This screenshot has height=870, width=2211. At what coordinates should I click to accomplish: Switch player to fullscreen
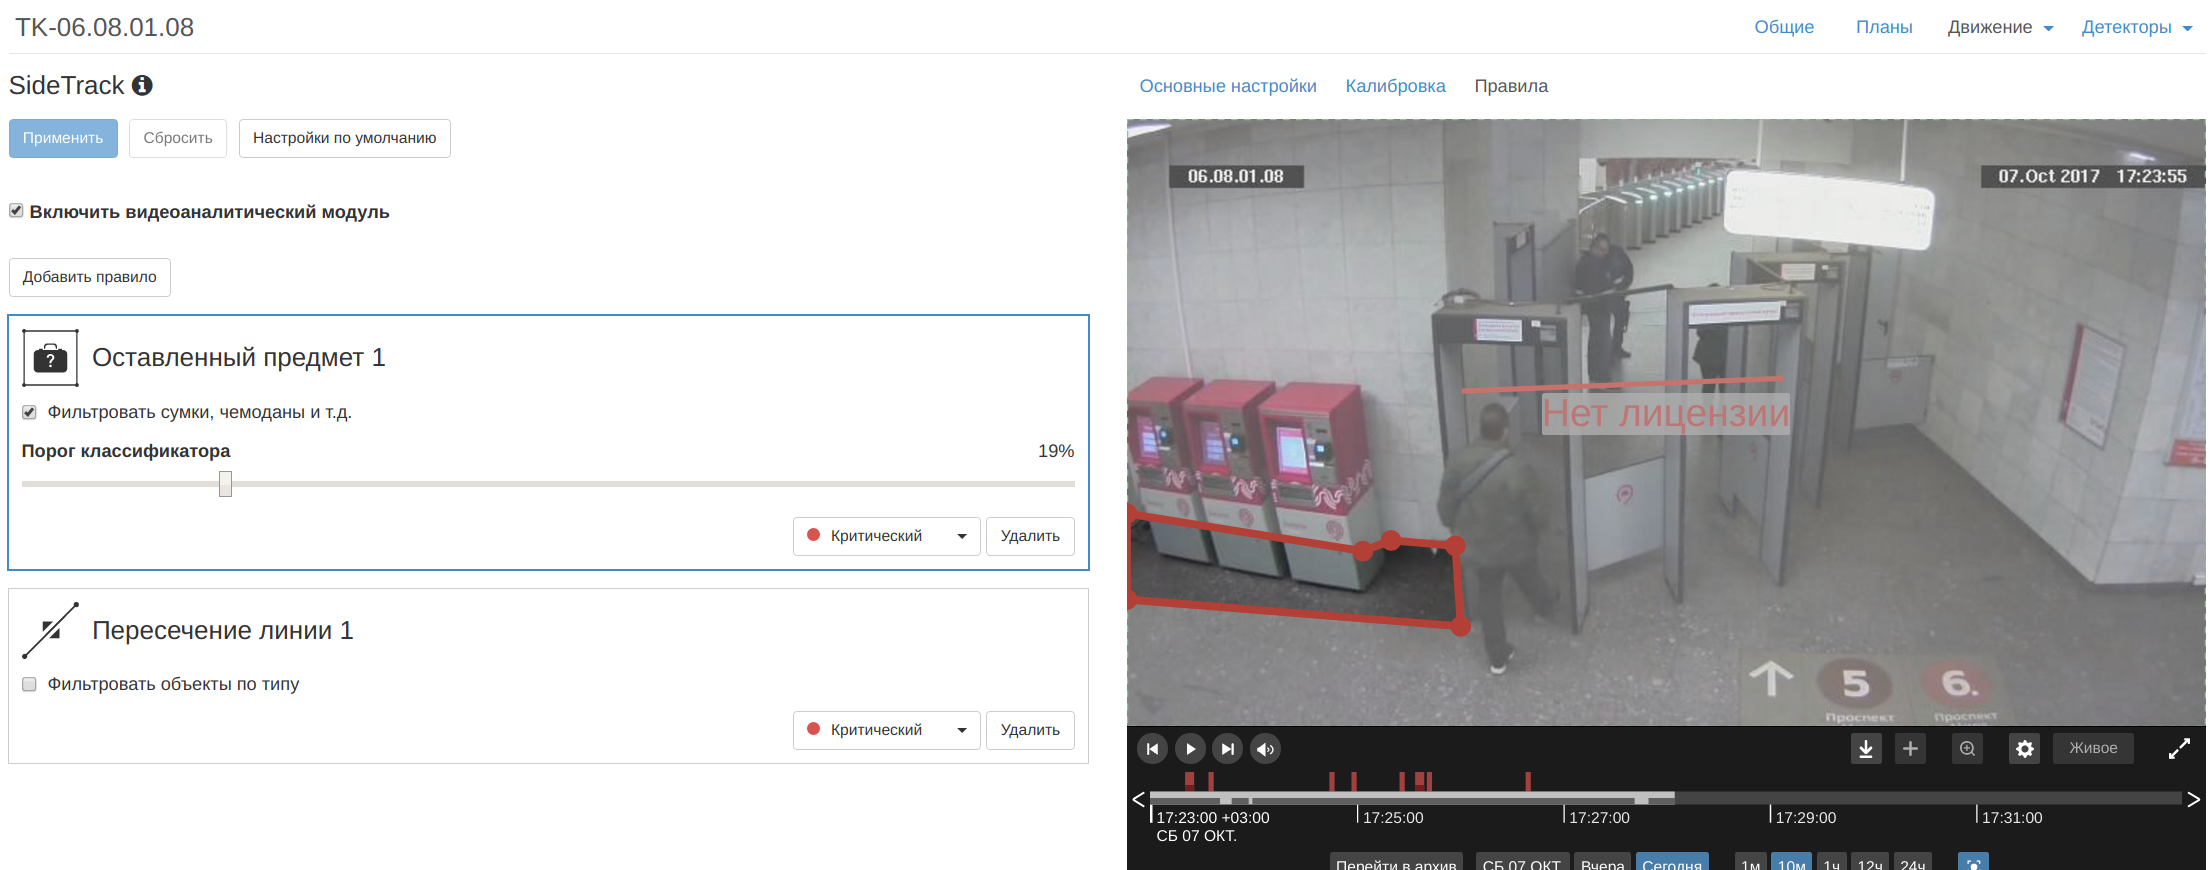pyautogui.click(x=2179, y=748)
